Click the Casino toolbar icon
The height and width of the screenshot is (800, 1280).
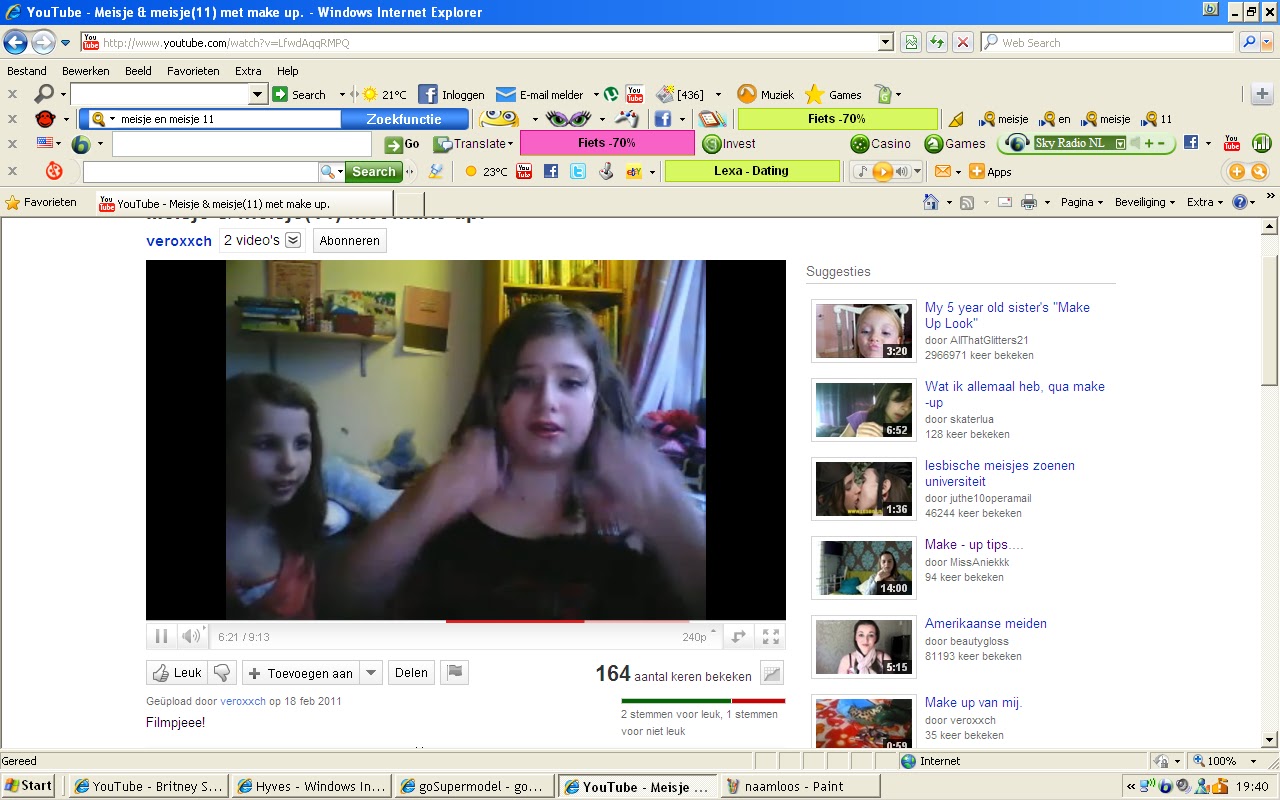click(x=881, y=144)
